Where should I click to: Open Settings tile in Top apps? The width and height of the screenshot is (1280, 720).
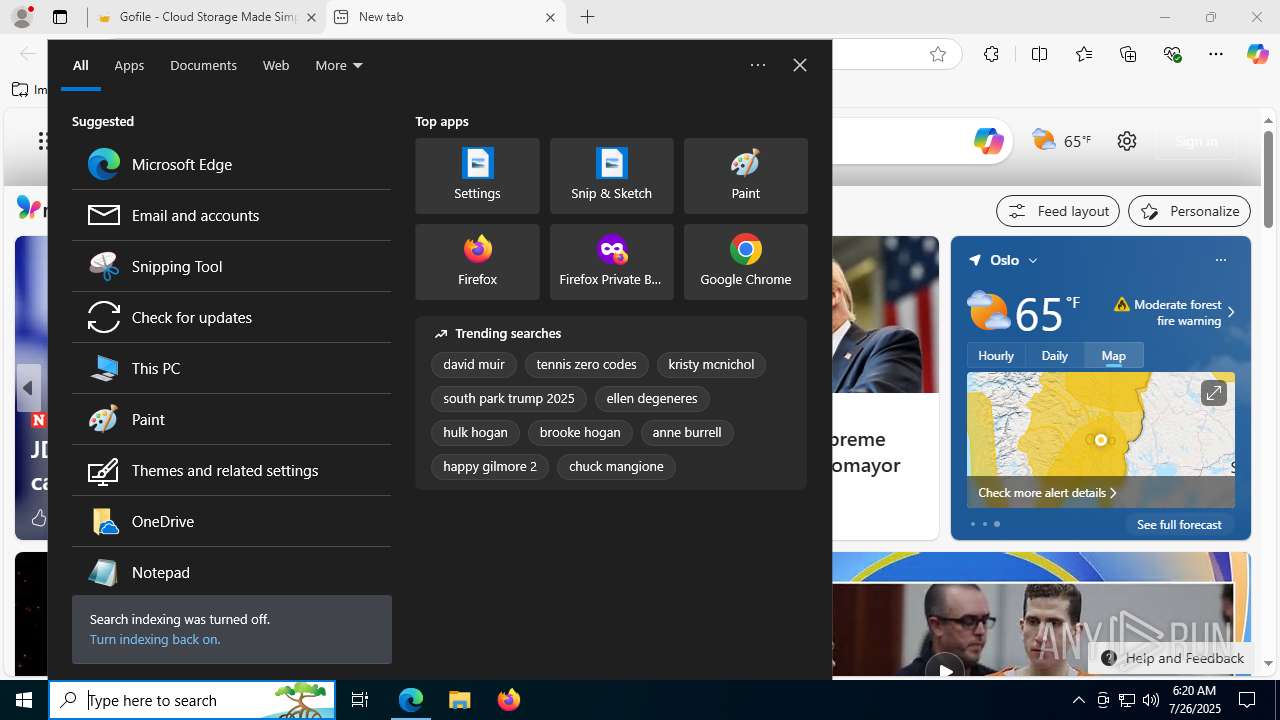tap(477, 176)
